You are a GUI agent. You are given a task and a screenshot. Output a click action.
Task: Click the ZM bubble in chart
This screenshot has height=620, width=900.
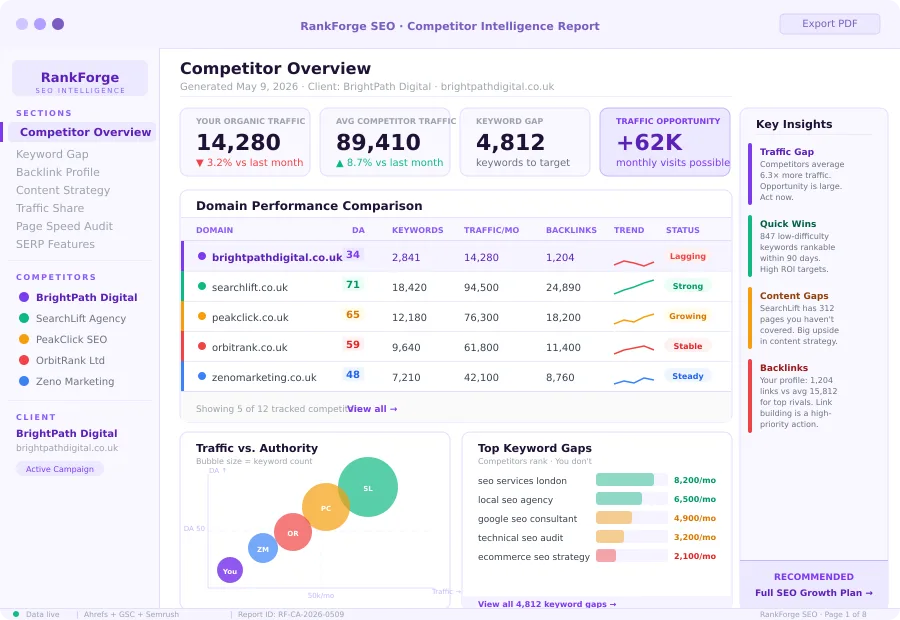point(263,548)
